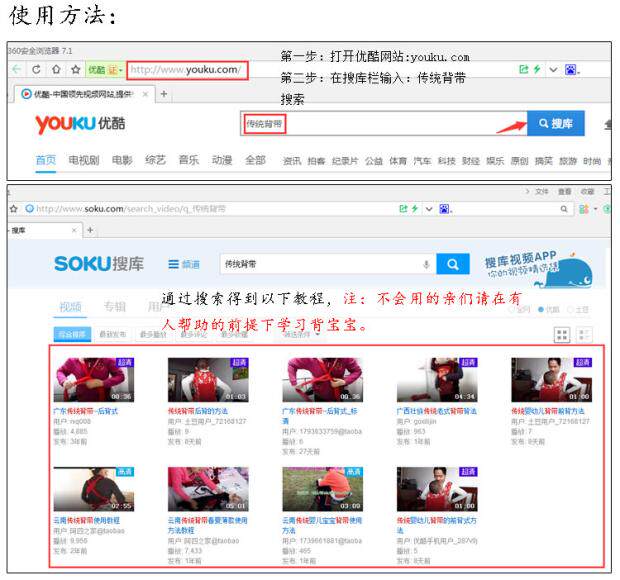The height and width of the screenshot is (580, 620).
Task: Switch to the 视频 results tab
Action: 70,306
